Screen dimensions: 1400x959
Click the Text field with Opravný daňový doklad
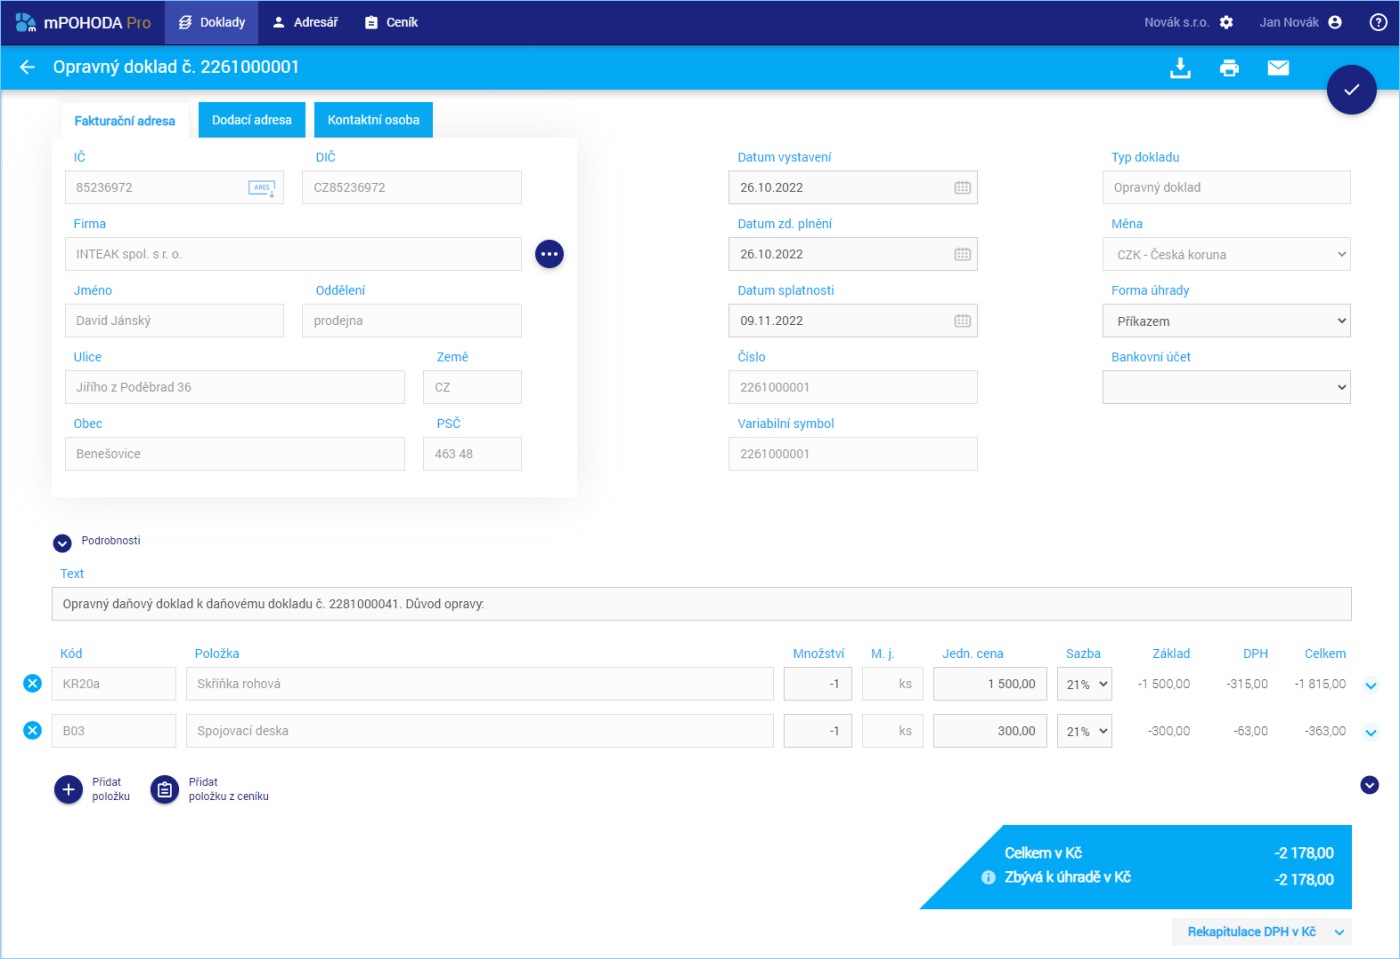click(x=701, y=604)
